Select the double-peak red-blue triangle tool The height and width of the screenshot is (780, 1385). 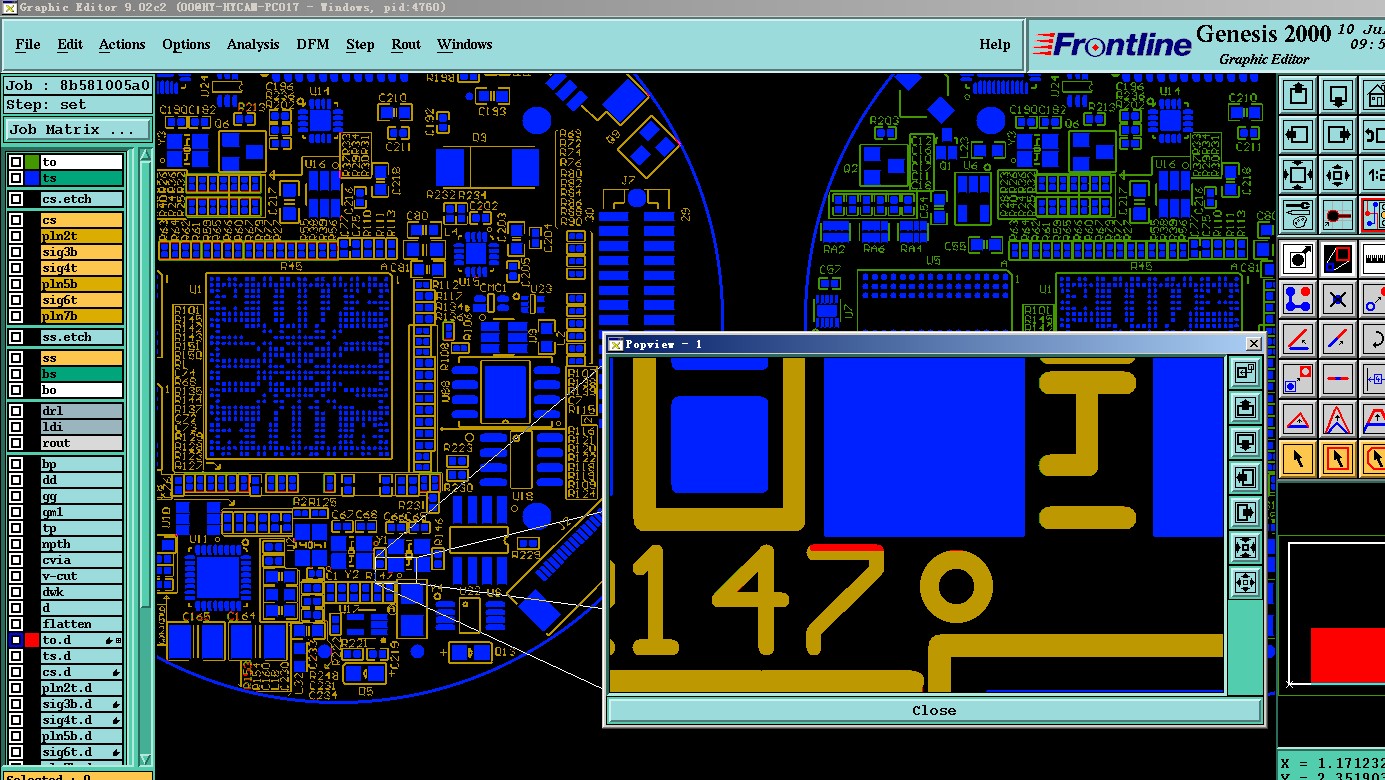pos(1338,419)
